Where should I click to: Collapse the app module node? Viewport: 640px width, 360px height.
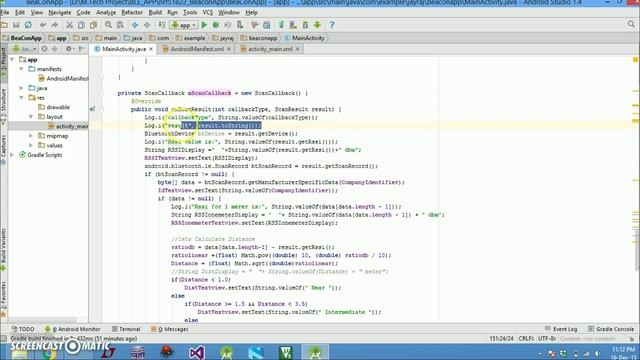click(x=12, y=60)
